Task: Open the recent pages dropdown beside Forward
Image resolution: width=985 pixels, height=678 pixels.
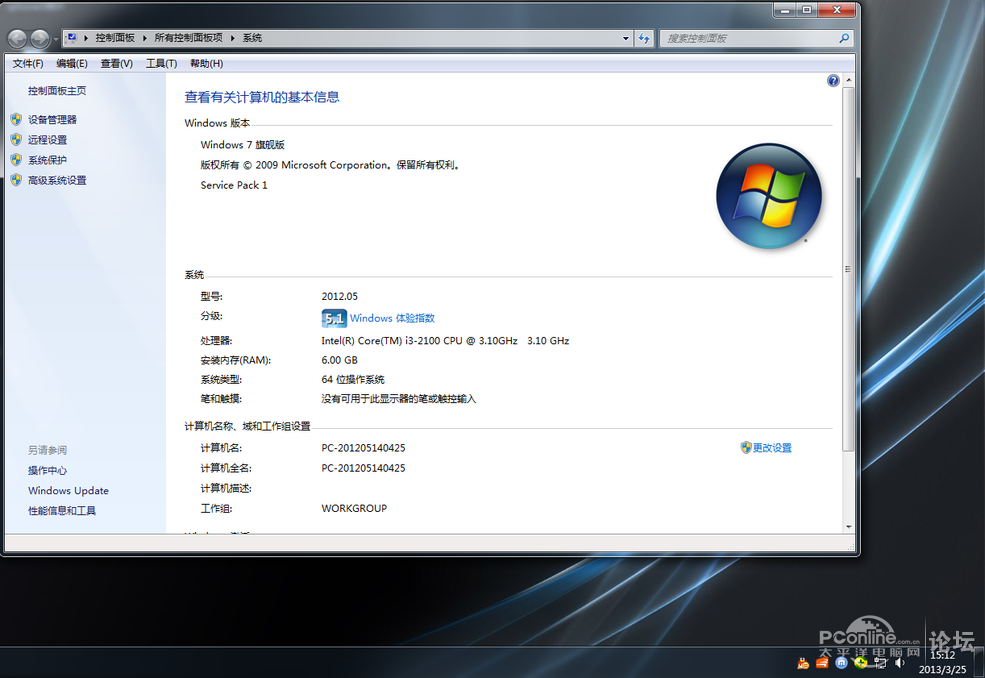Action: 55,40
